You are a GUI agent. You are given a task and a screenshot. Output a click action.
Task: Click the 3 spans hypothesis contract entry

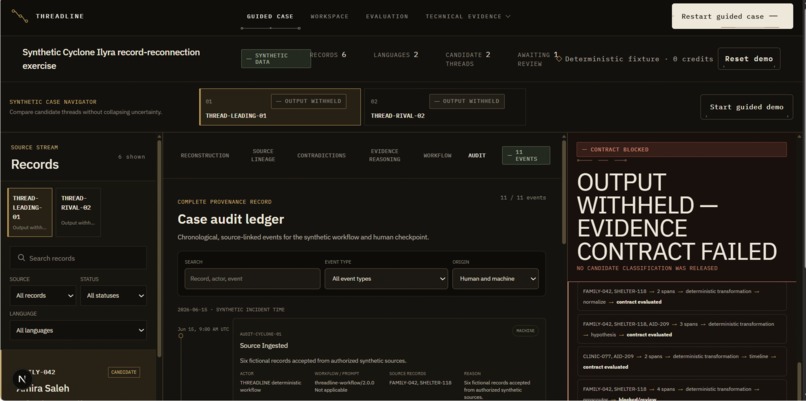pyautogui.click(x=681, y=329)
